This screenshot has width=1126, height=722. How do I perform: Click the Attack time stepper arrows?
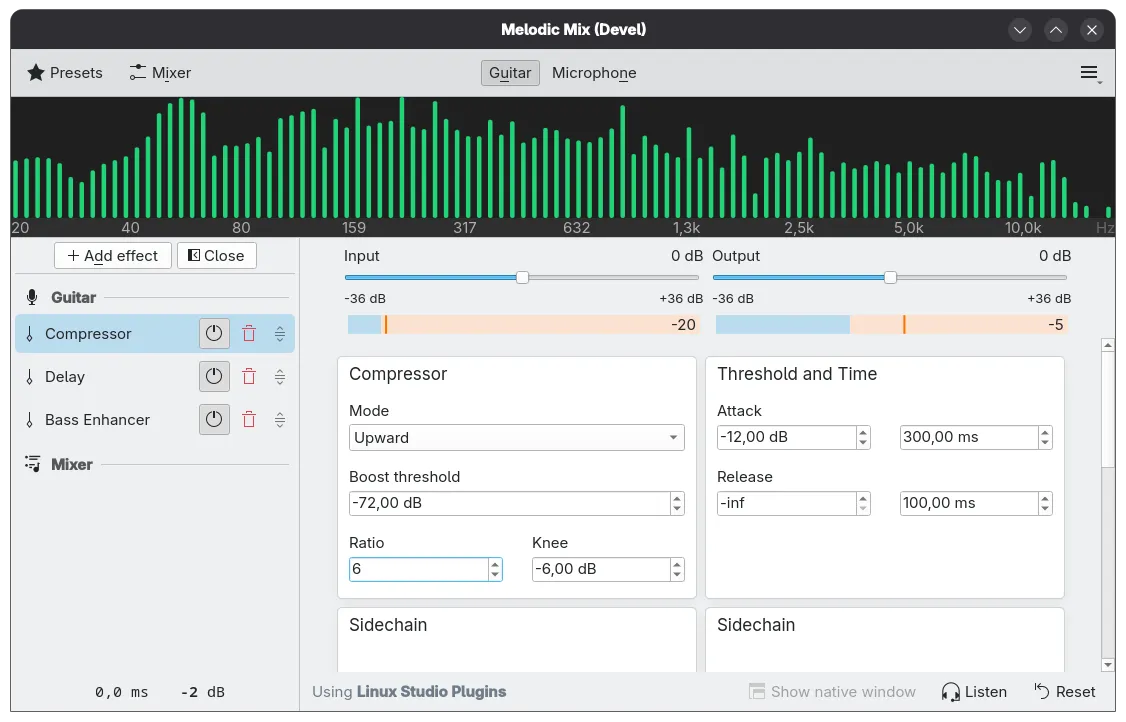click(1045, 437)
